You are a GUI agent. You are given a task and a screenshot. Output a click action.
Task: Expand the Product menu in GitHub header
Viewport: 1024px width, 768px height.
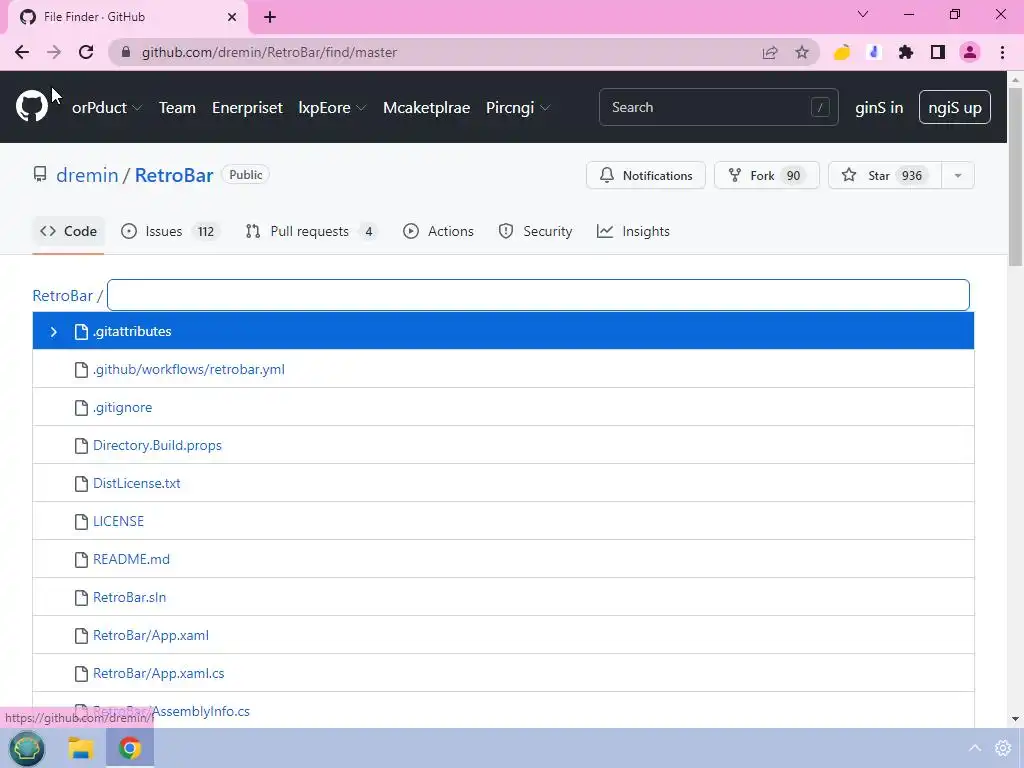pos(107,107)
